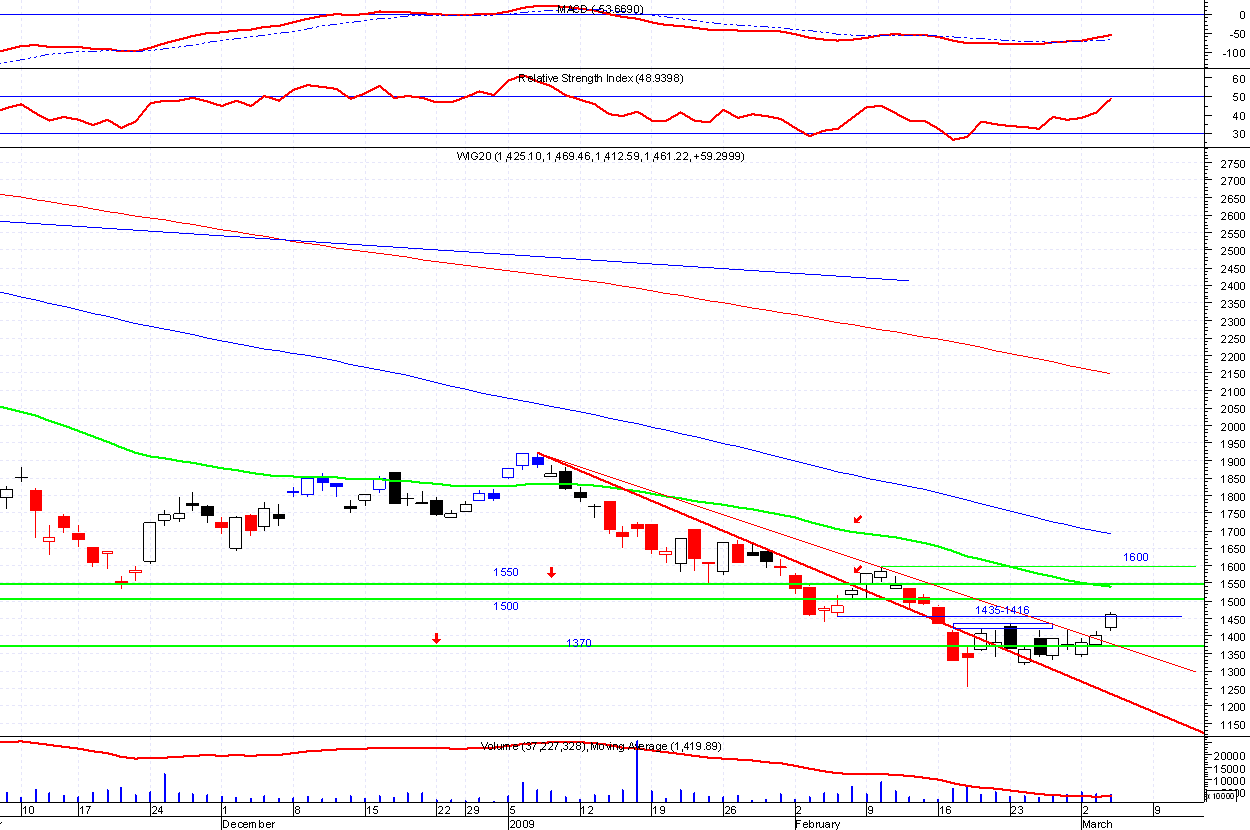Click the tallest blue volume bar in January
The width and height of the screenshot is (1250, 830).
point(636,772)
